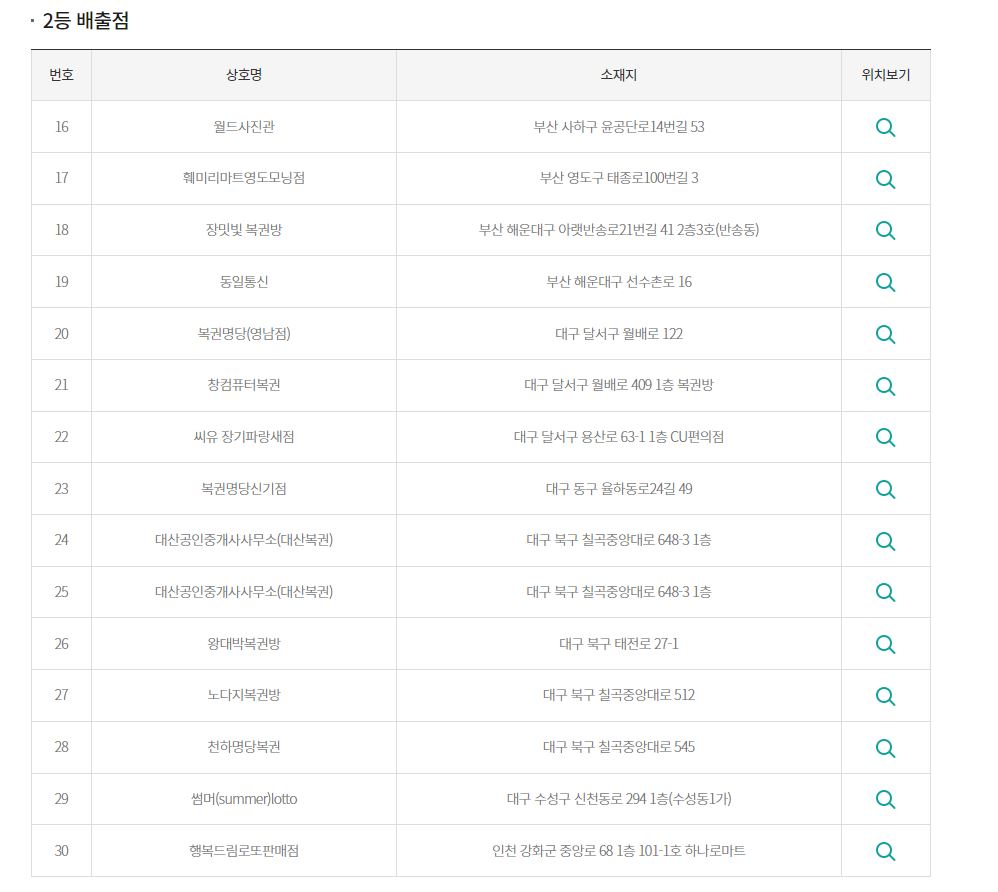Select store name 복권명당신기점
Image resolution: width=998 pixels, height=892 pixels.
pyautogui.click(x=244, y=488)
